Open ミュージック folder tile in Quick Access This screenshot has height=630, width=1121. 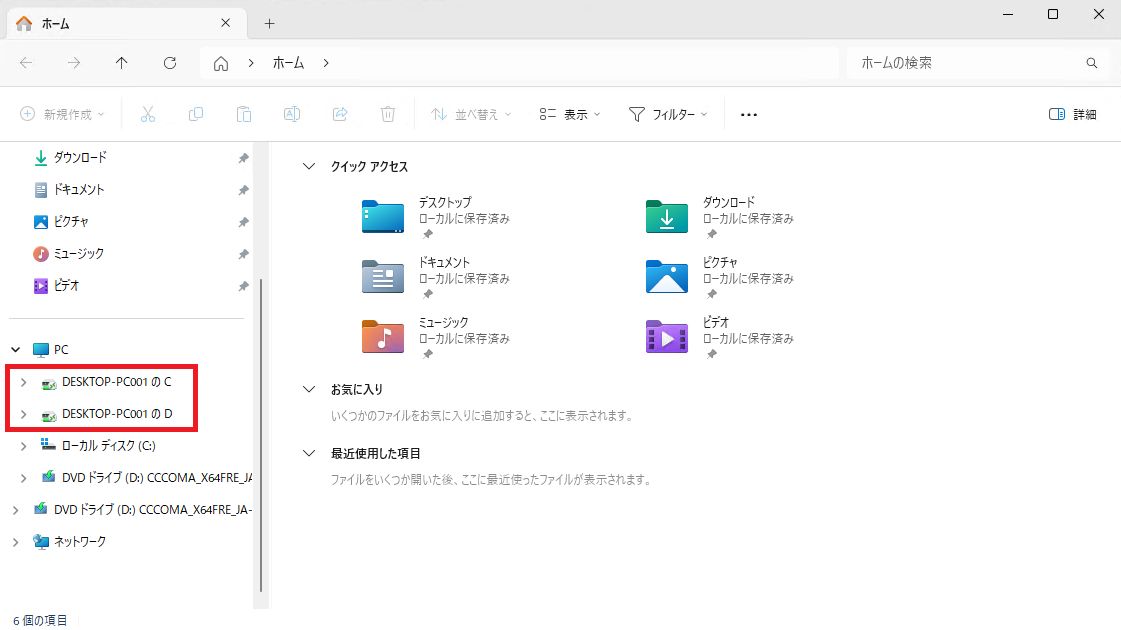pyautogui.click(x=436, y=338)
